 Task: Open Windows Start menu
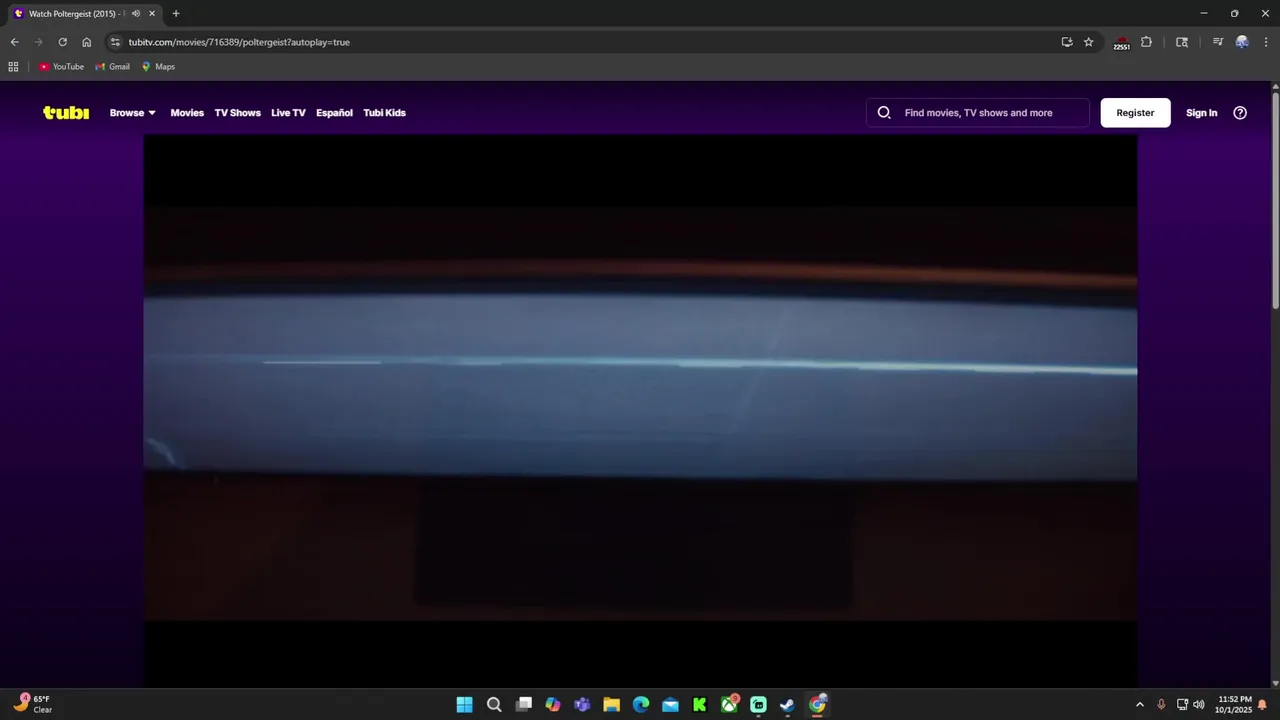464,705
